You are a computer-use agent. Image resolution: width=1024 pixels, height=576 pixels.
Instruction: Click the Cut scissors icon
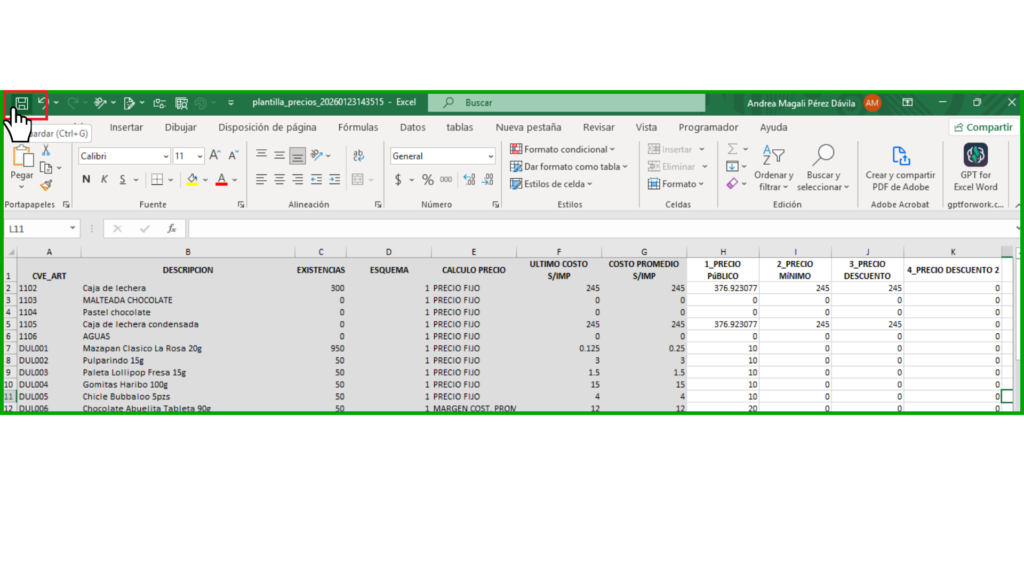[x=46, y=150]
